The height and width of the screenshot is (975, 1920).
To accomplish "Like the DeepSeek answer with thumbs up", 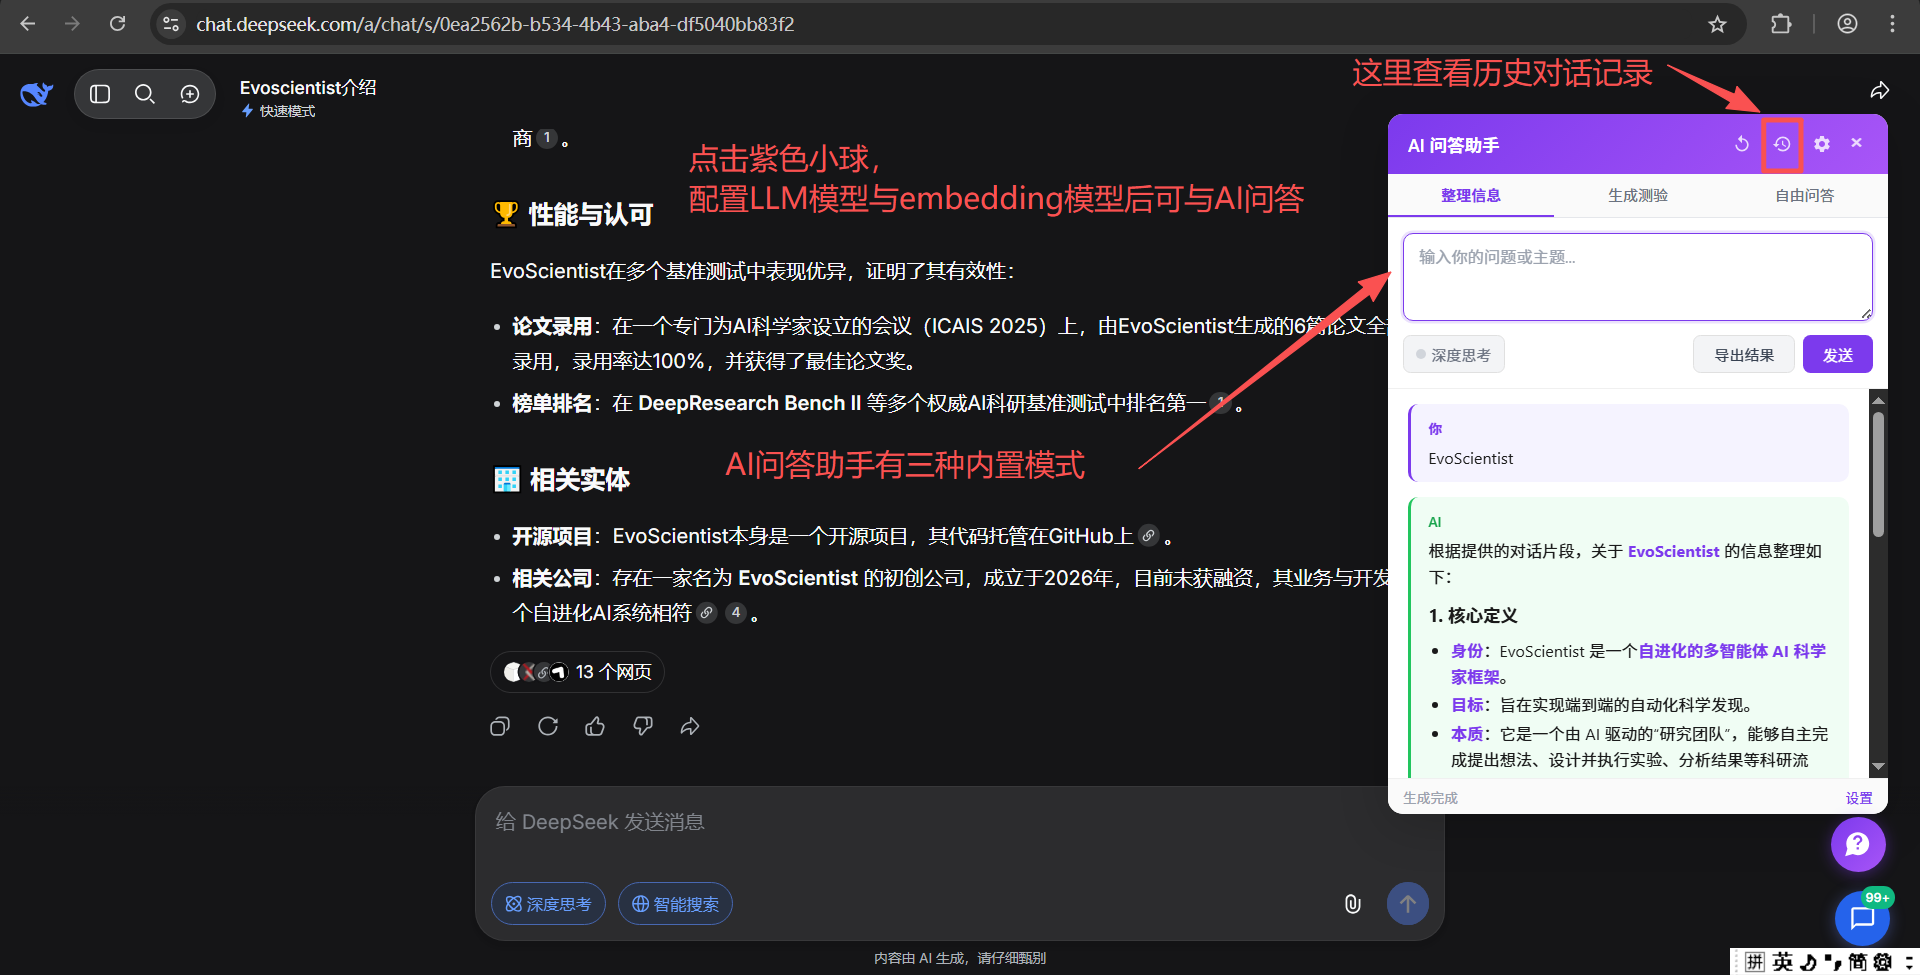I will click(595, 726).
